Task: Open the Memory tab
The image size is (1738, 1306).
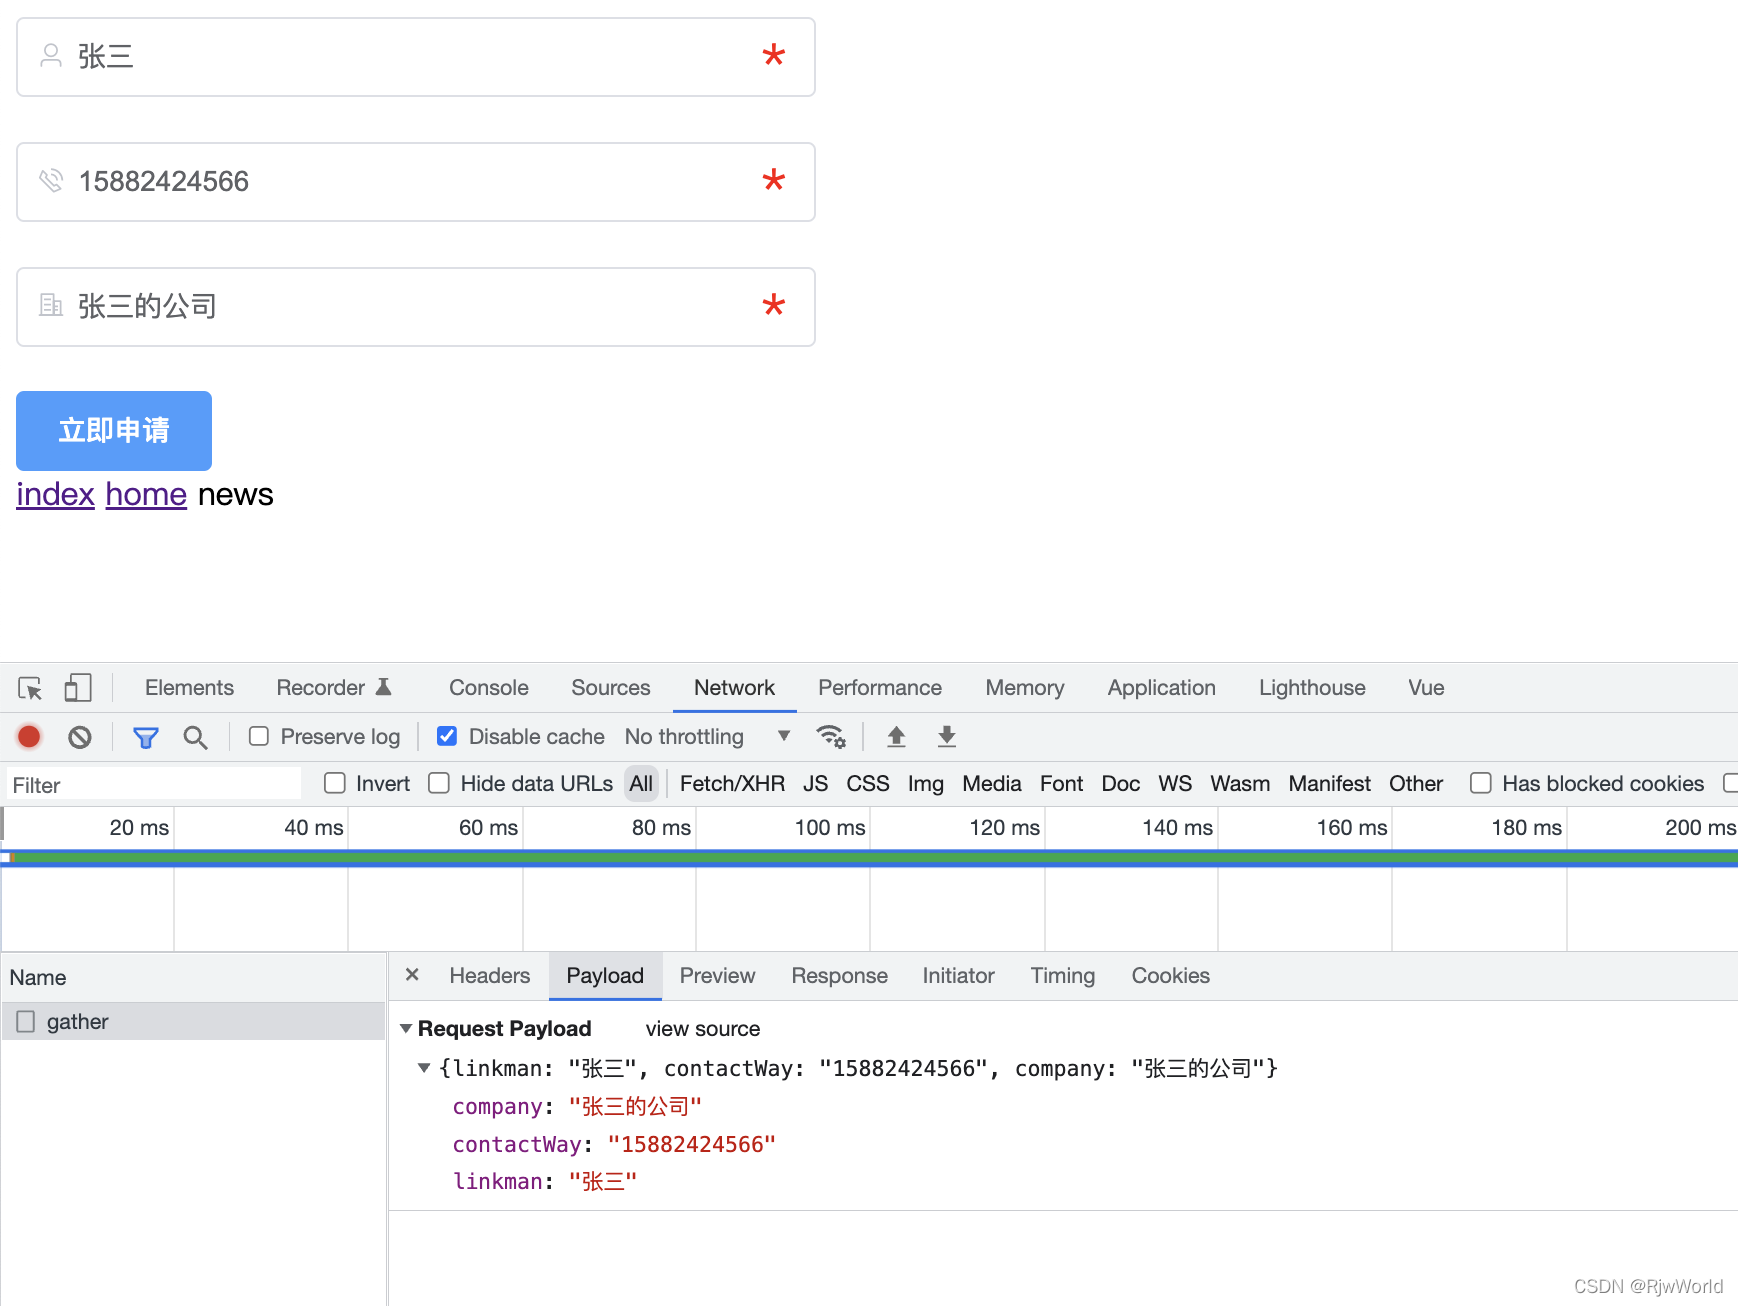Action: [x=1025, y=688]
